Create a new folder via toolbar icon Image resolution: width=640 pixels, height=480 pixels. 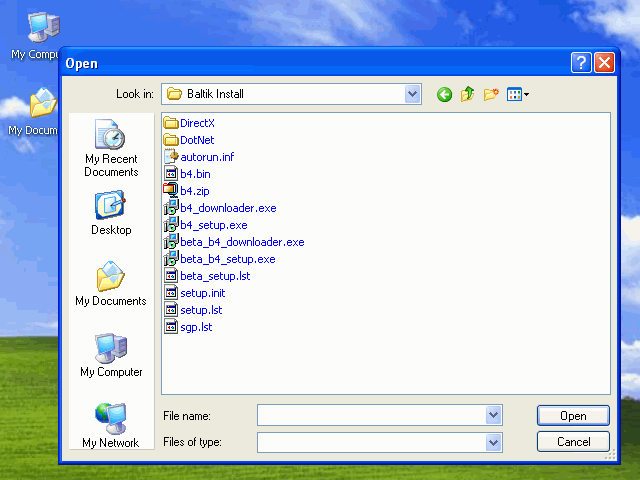(491, 94)
